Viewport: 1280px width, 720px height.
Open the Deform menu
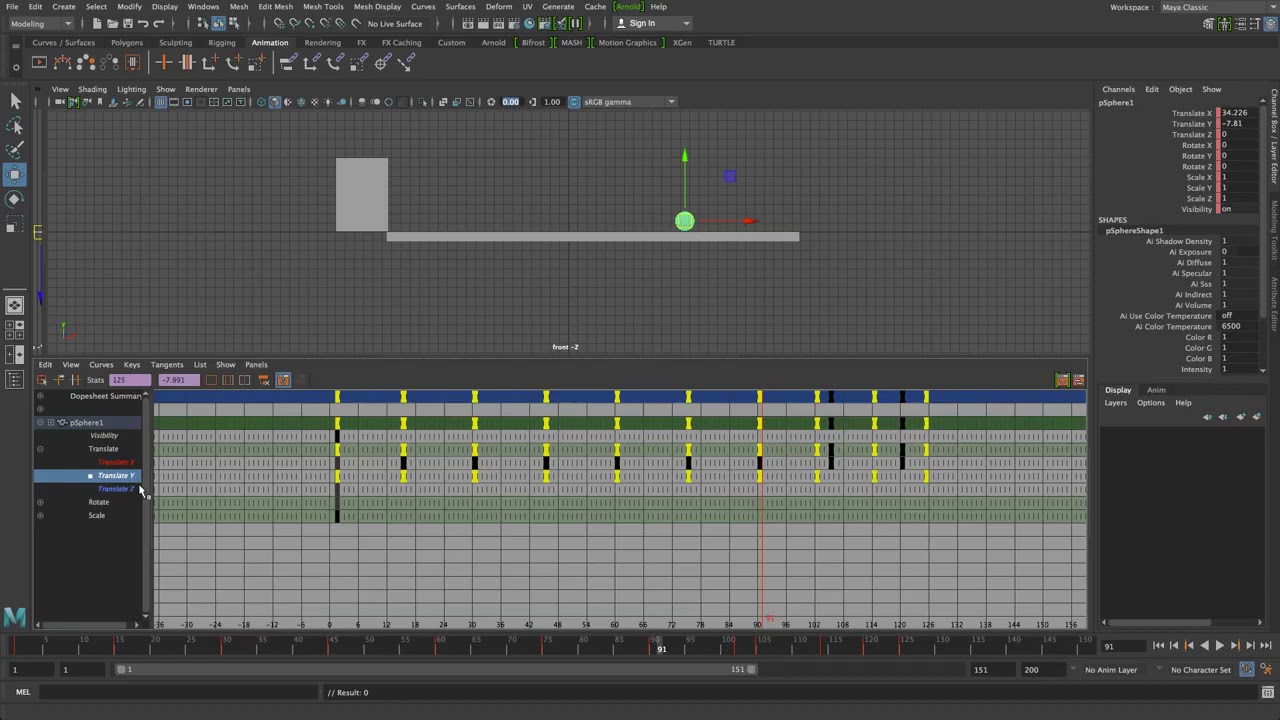pyautogui.click(x=499, y=7)
